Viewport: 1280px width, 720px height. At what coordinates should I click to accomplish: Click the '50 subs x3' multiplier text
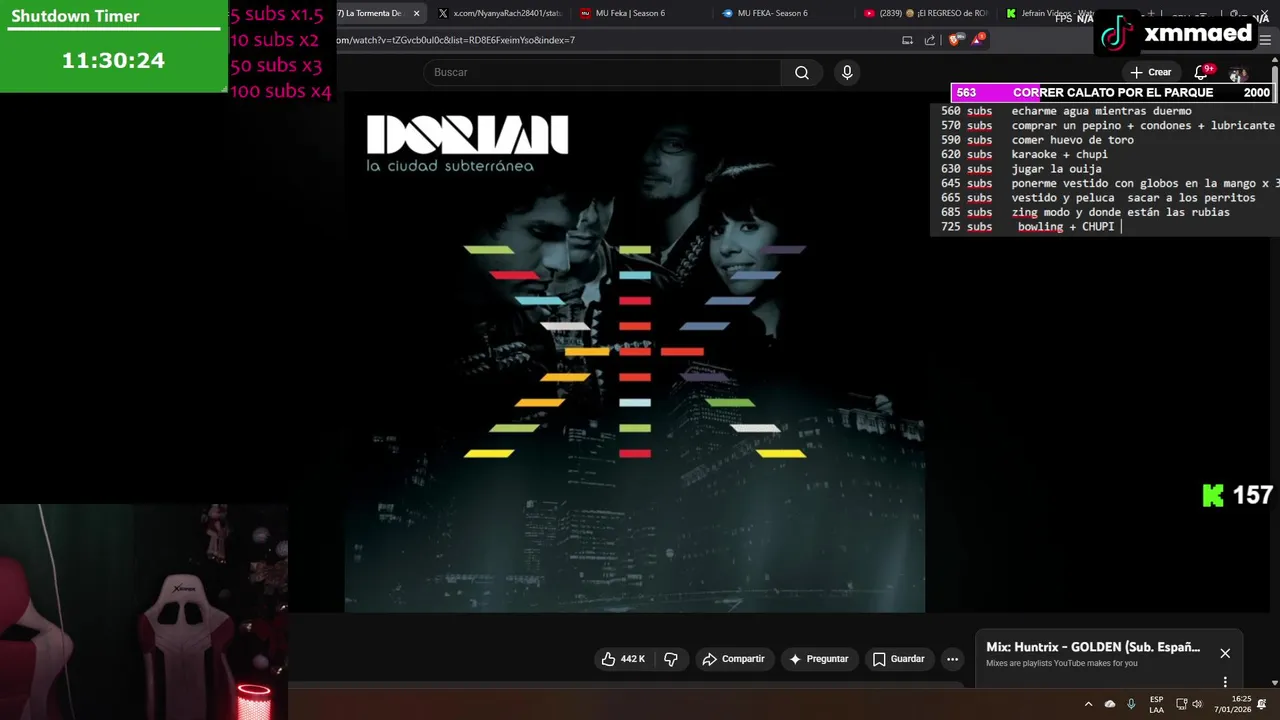click(276, 66)
